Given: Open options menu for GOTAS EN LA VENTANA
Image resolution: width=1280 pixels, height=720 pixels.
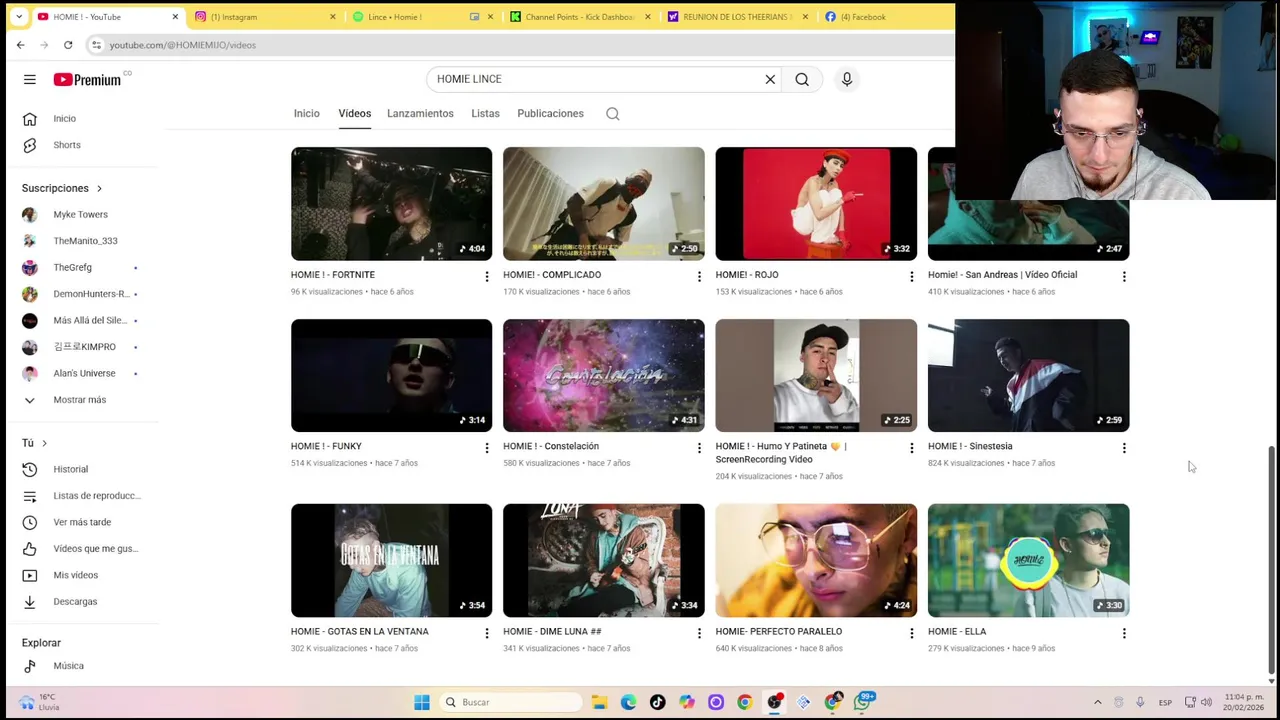Looking at the screenshot, I should pyautogui.click(x=487, y=633).
